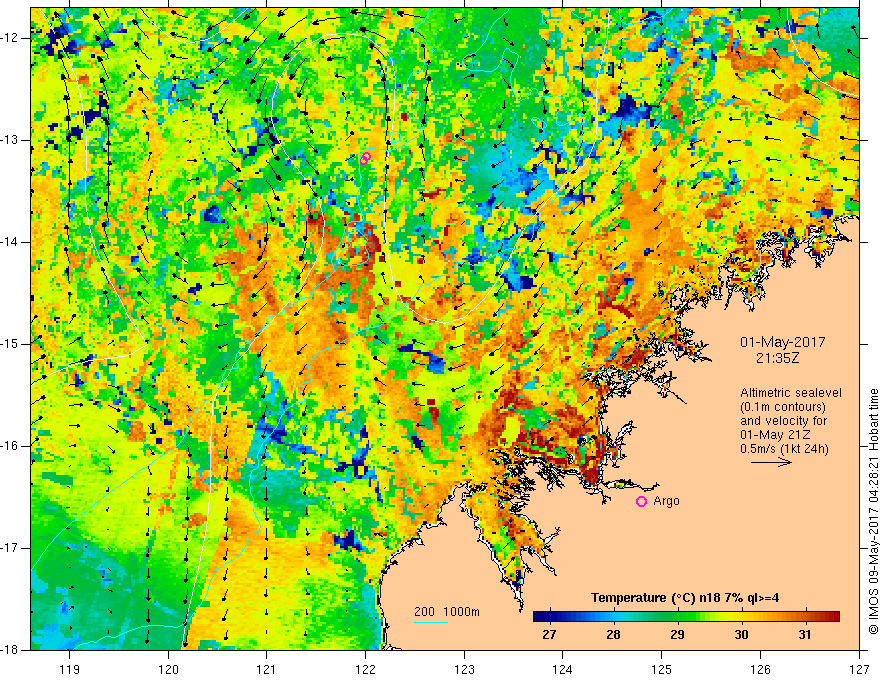Click the latitude axis label '-13'
Screen dimensions: 880x680
[10, 140]
